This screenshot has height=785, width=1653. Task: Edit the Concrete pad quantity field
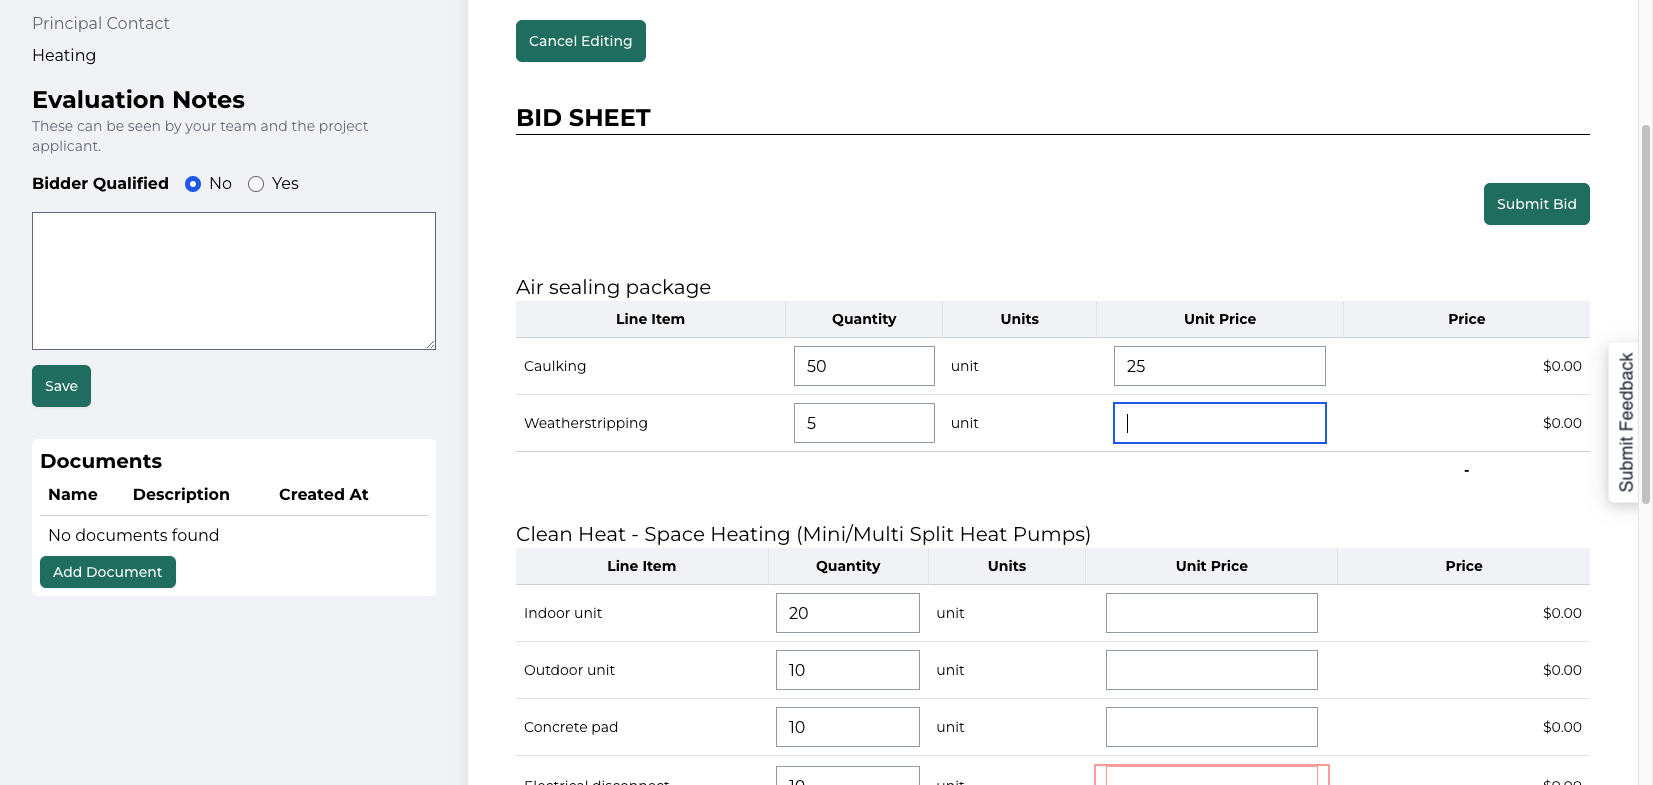[848, 727]
